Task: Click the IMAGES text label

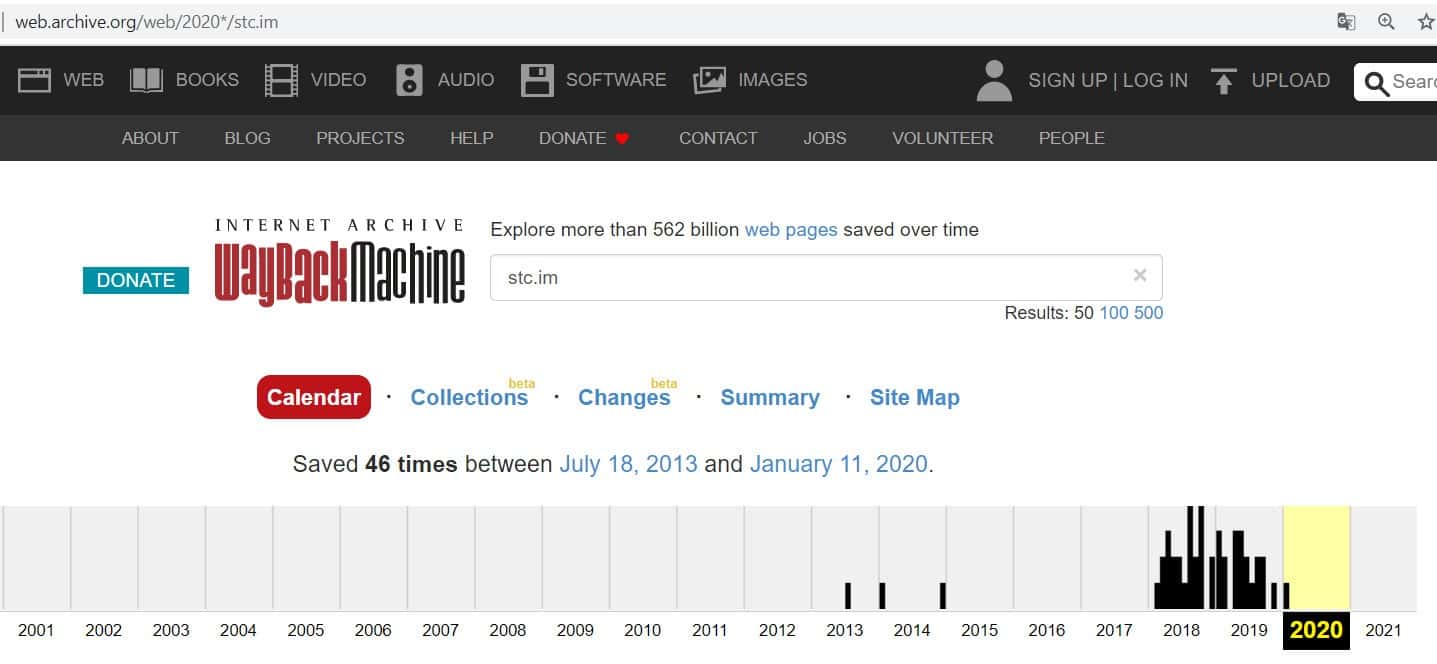Action: click(772, 80)
